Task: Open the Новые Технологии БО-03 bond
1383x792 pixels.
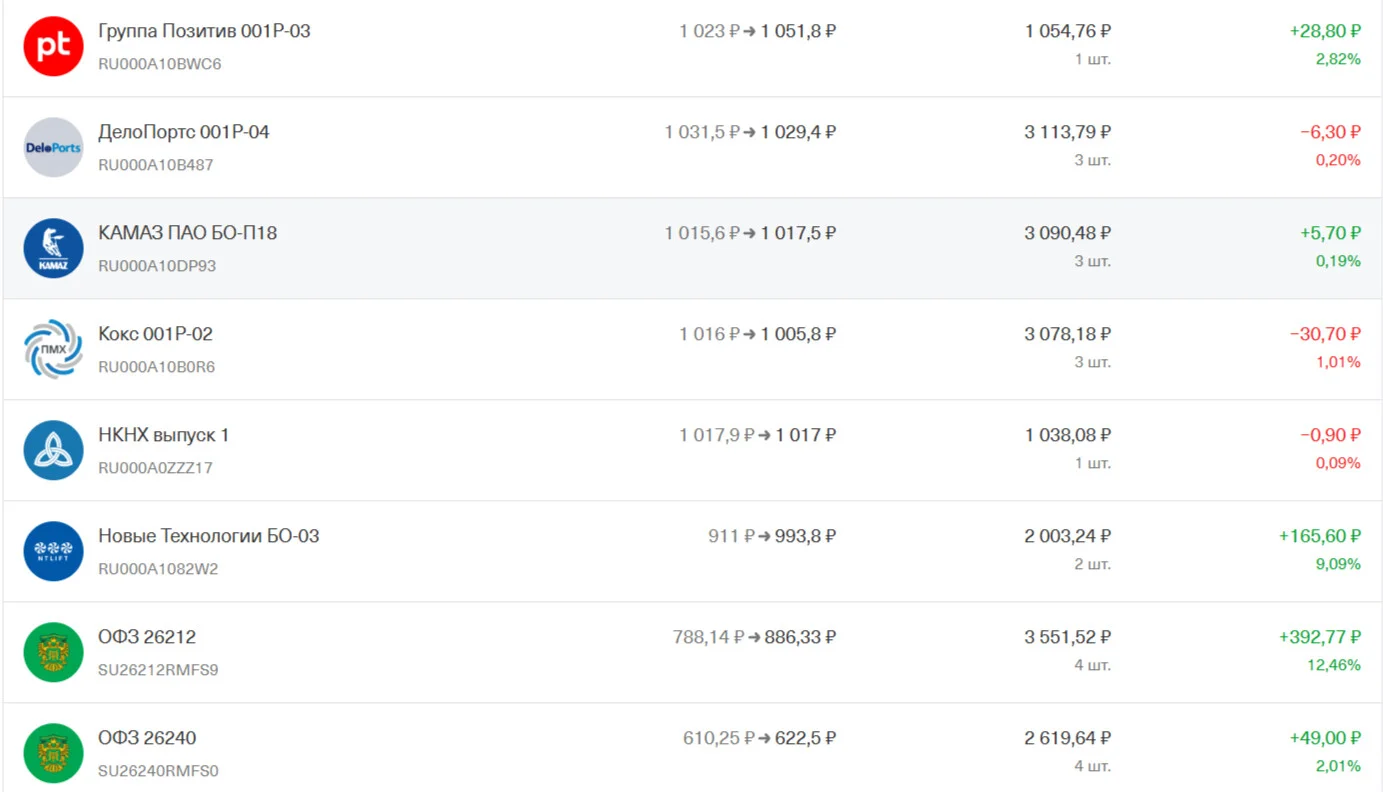Action: [208, 536]
